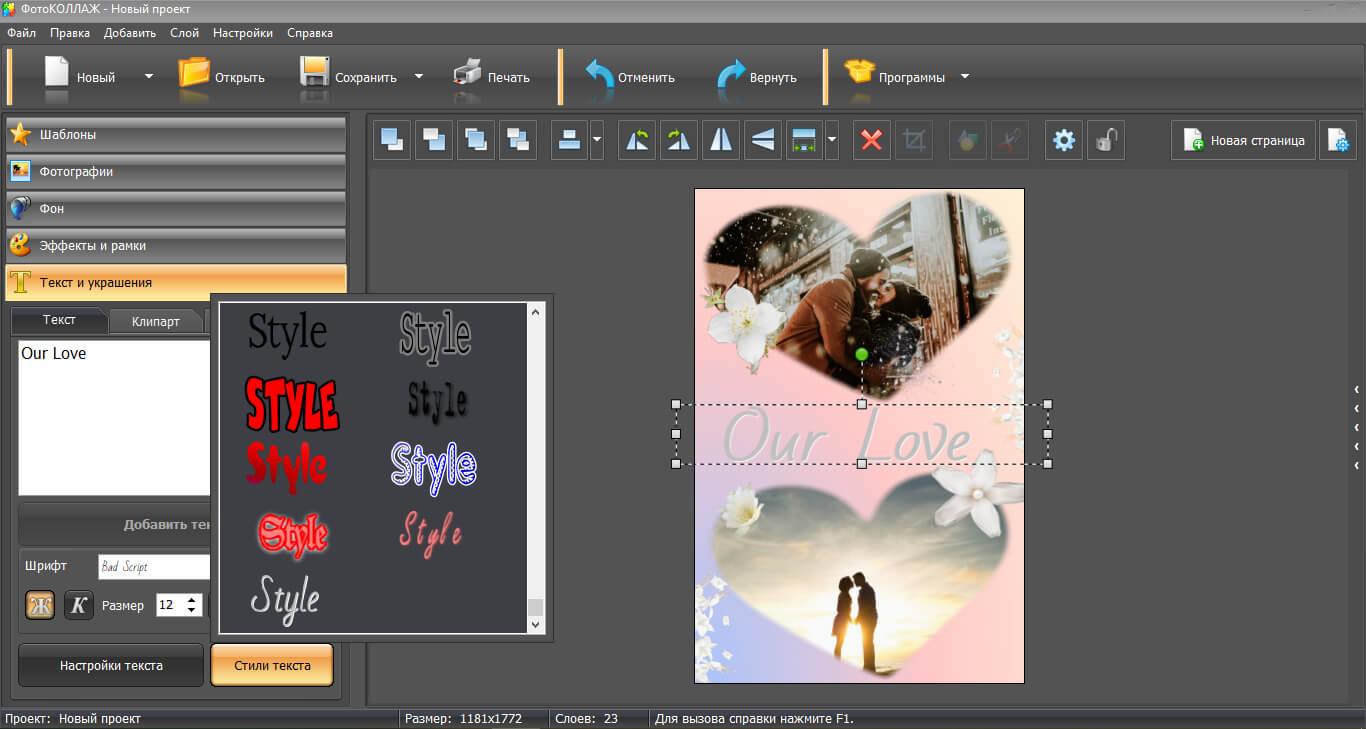
Task: Click inside the Our Love text box
Action: (115, 417)
